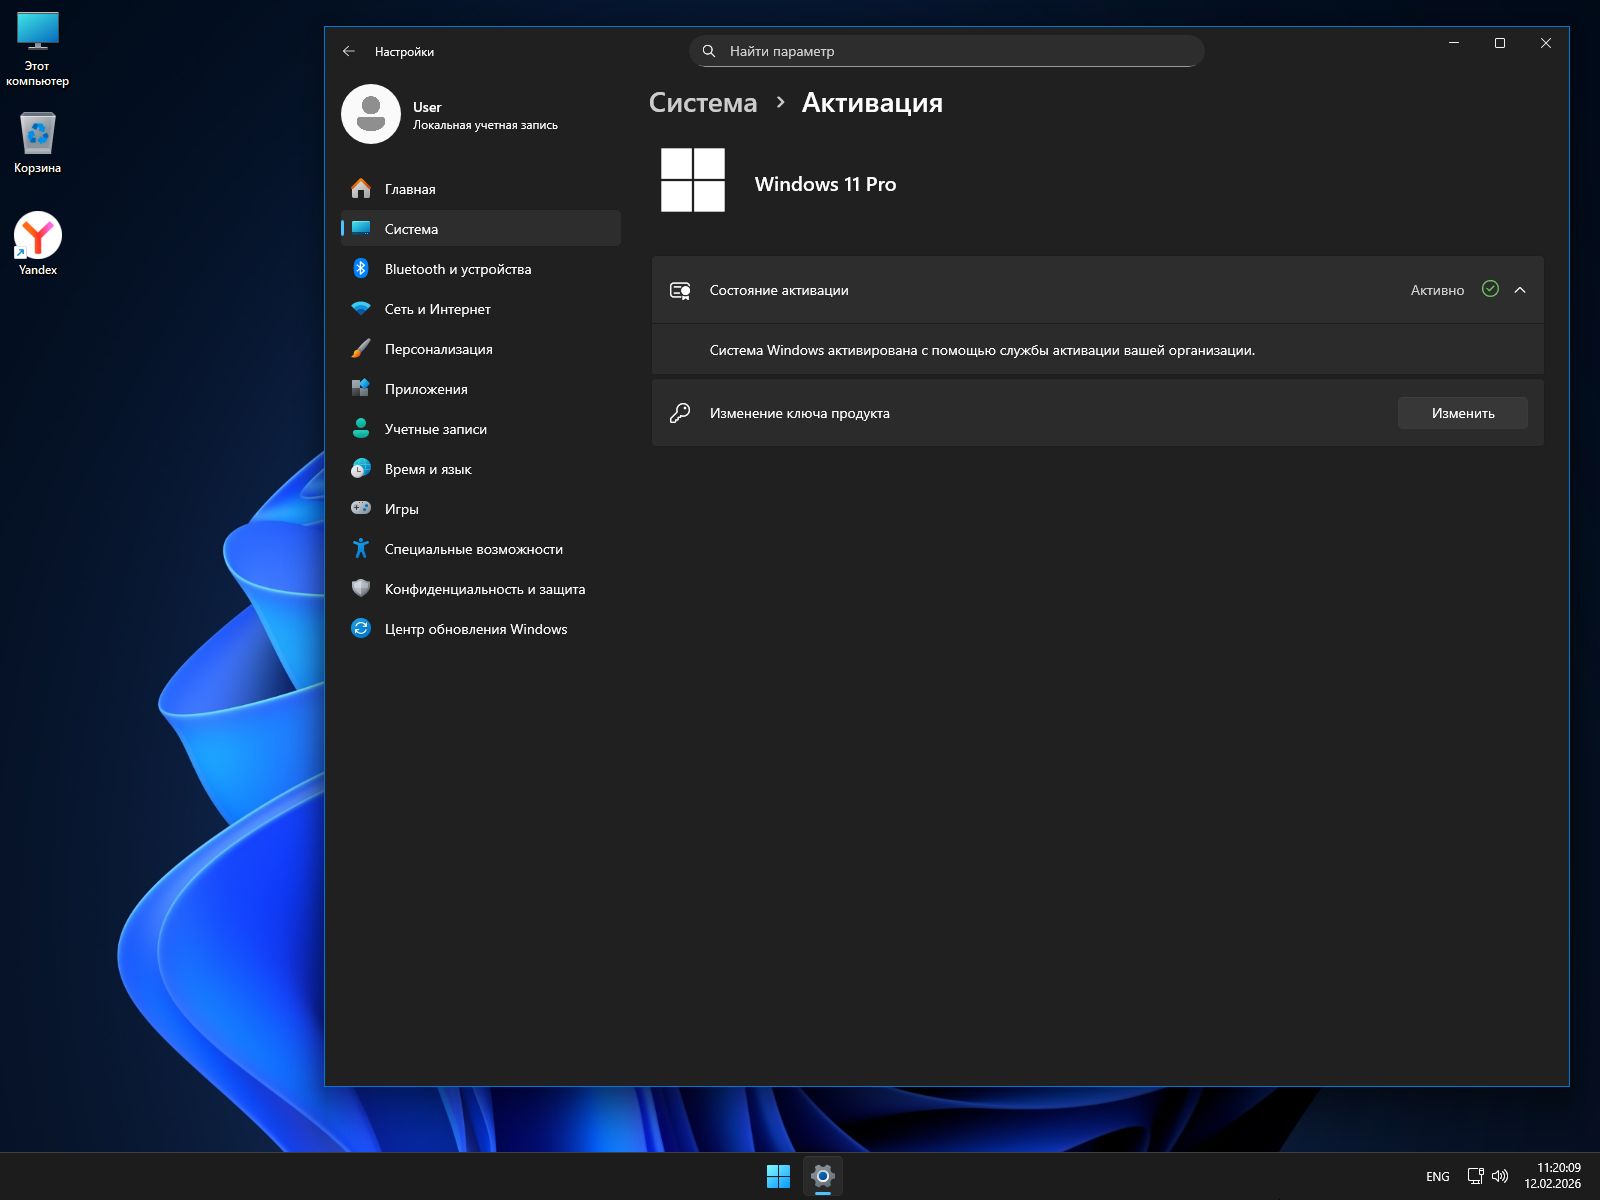Open Конфиденциальность и защита section
This screenshot has height=1200, width=1600.
pyautogui.click(x=484, y=589)
